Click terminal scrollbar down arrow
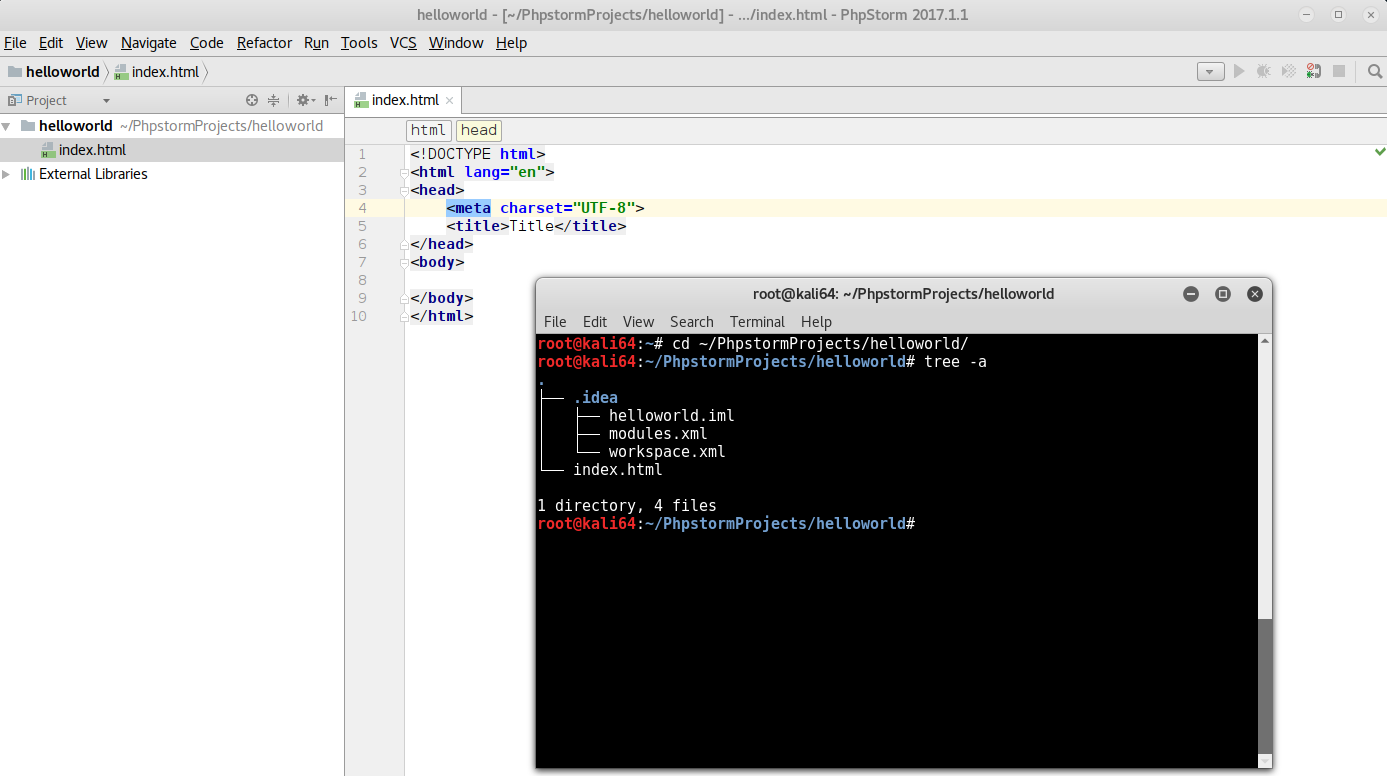1387x776 pixels. 1265,761
